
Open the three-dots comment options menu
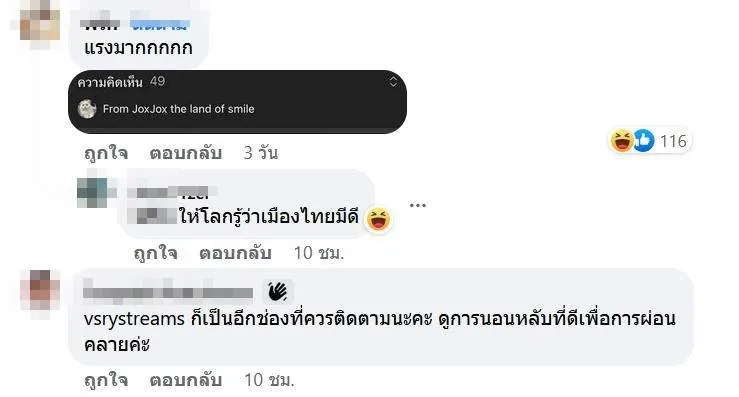point(418,205)
